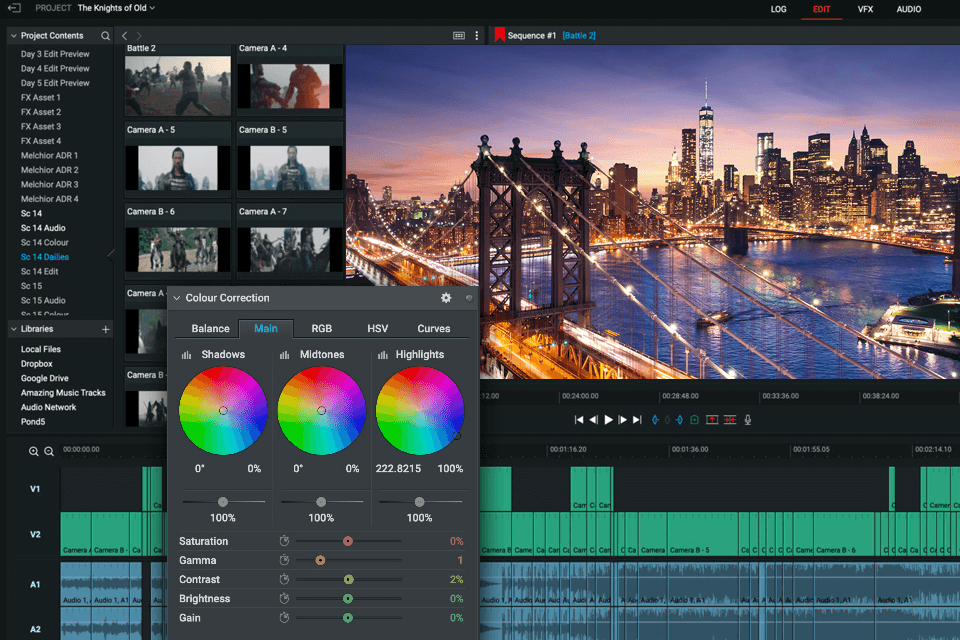Toggle the Saturation keyframe stopwatch

click(284, 541)
